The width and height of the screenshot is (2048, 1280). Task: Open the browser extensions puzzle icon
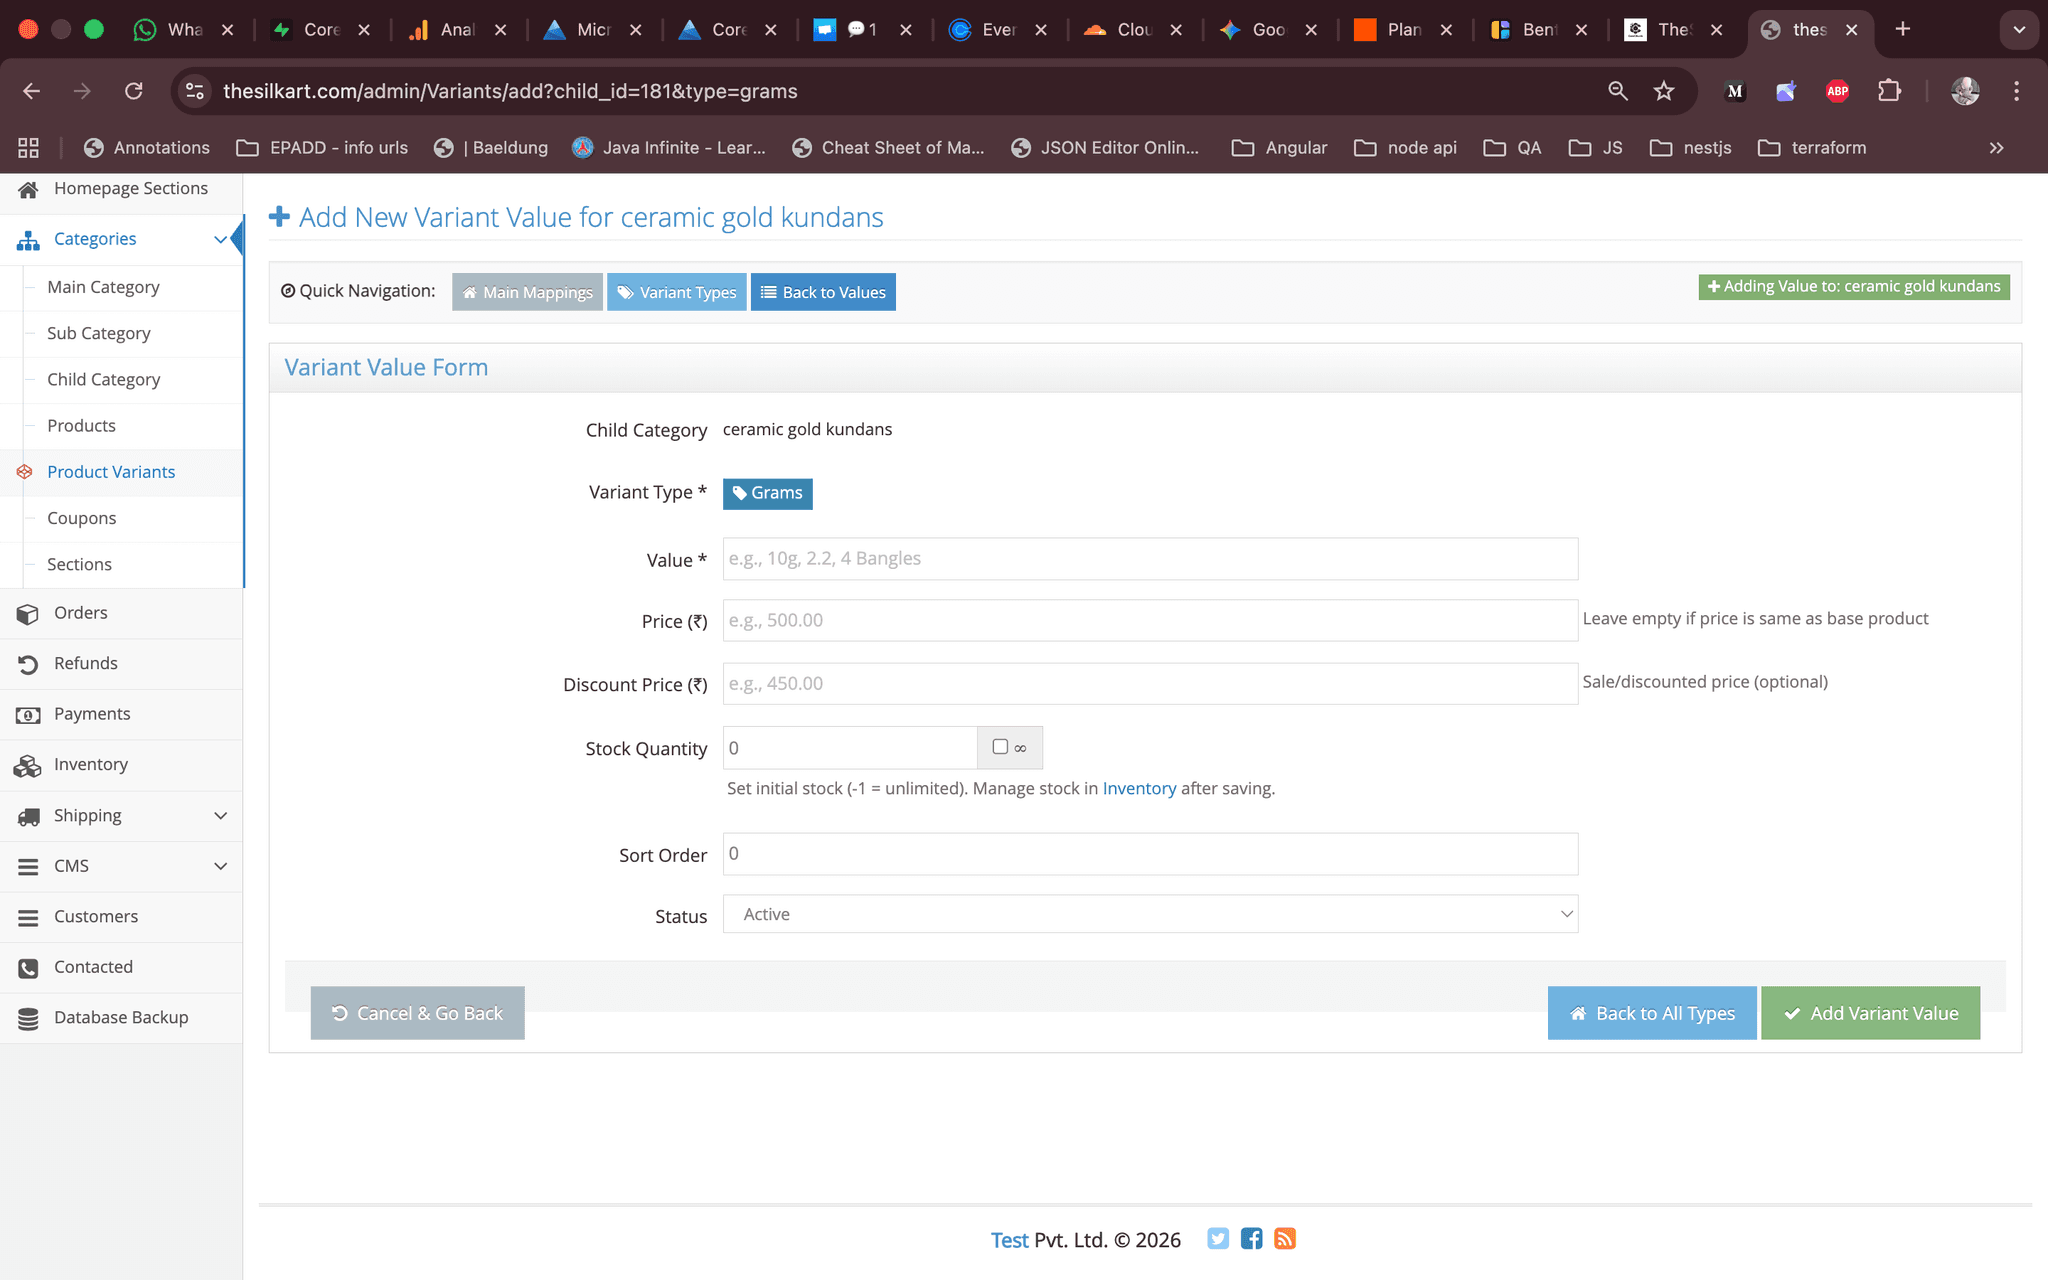coord(1889,91)
